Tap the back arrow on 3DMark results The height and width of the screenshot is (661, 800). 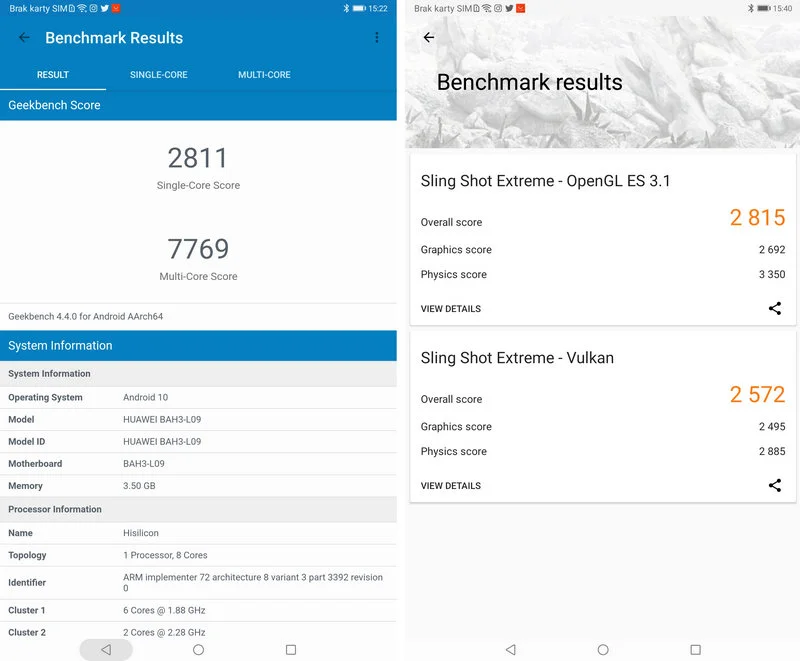(x=428, y=37)
